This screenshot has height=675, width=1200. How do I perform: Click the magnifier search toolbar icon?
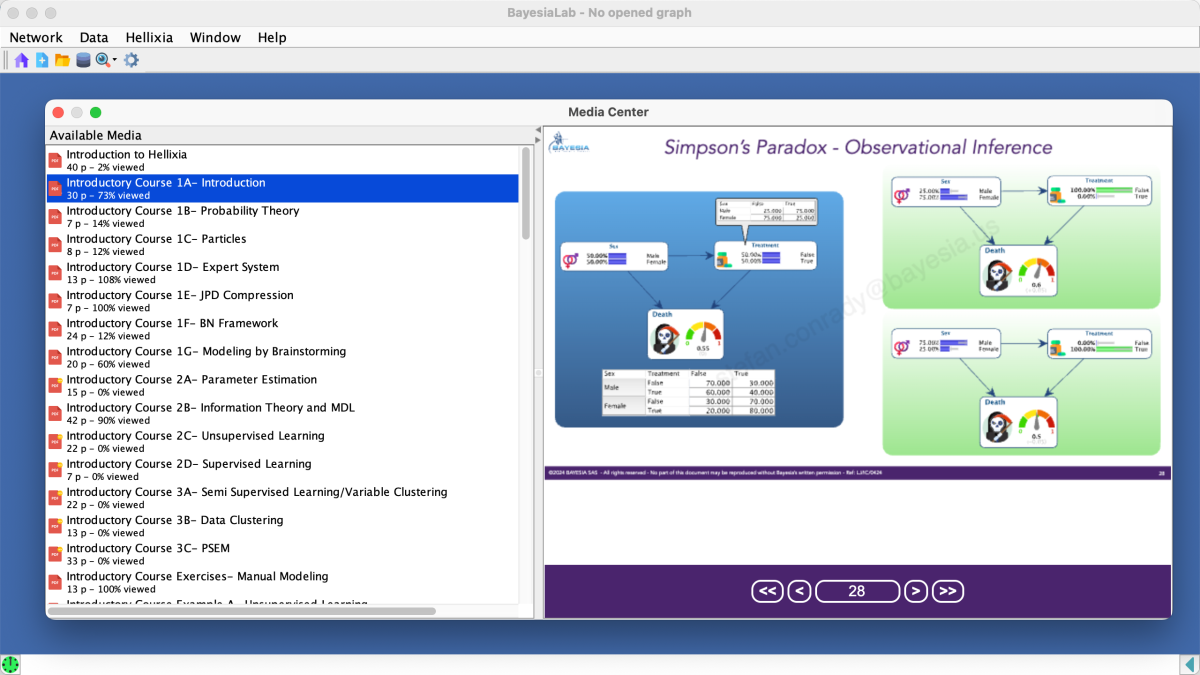102,60
